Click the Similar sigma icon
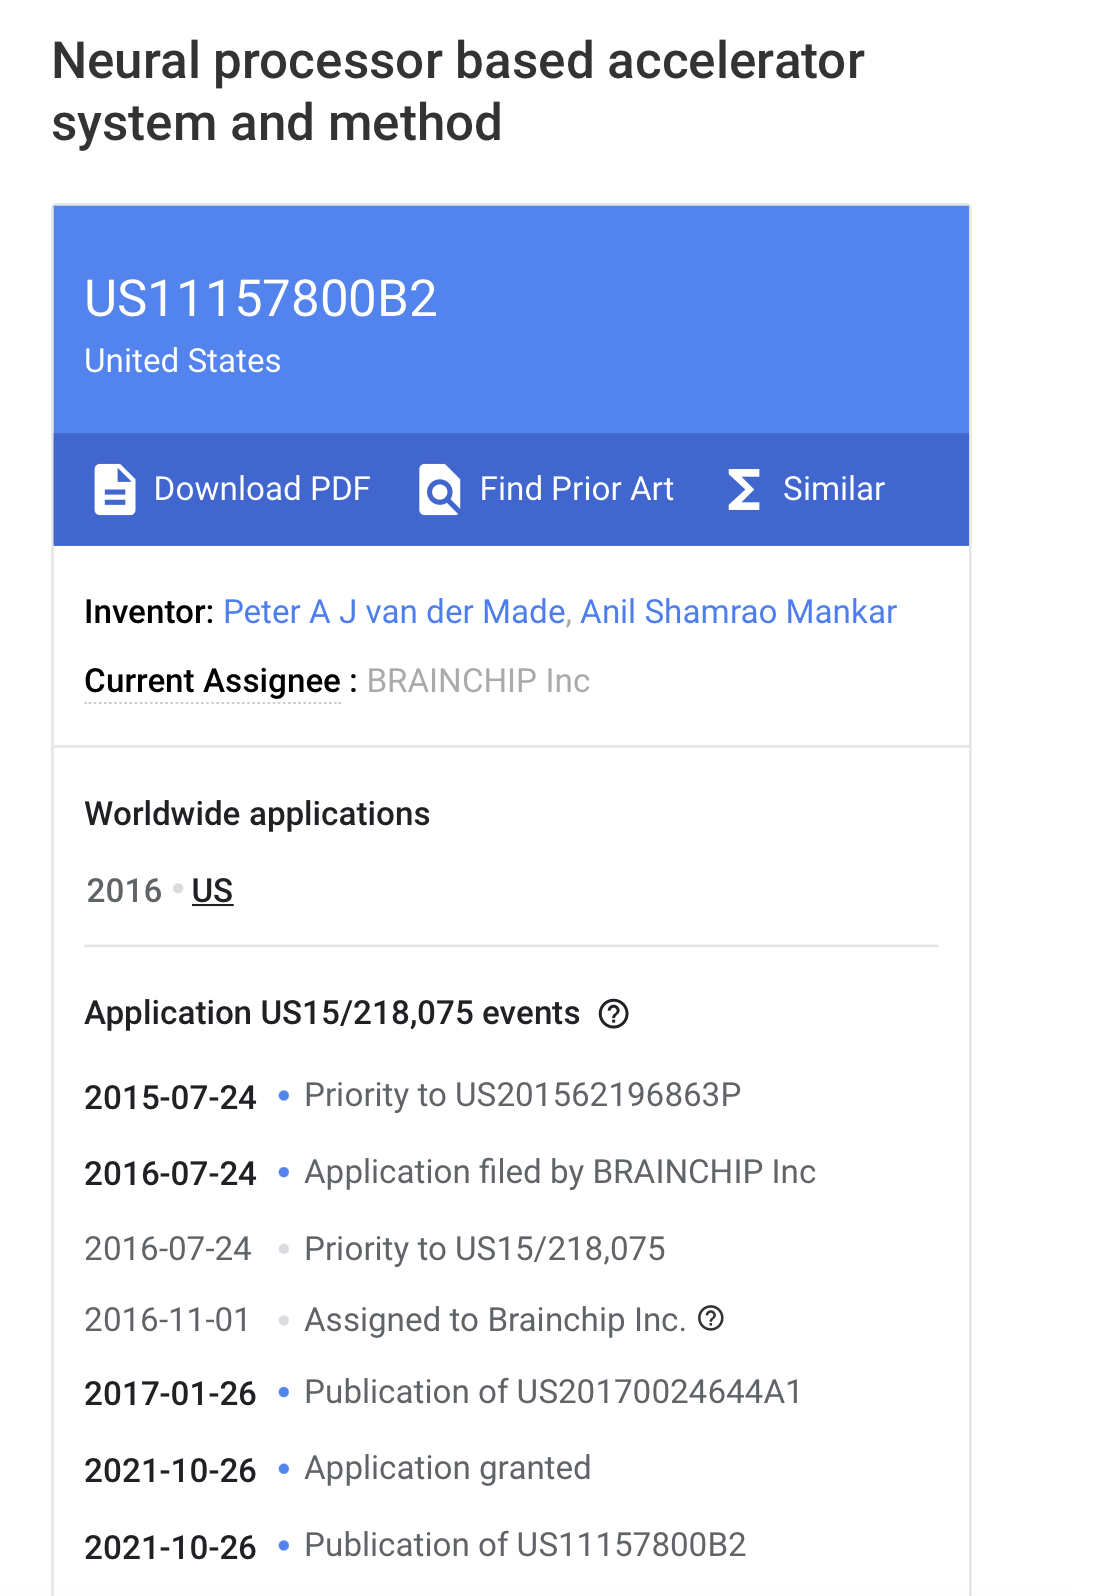 click(x=744, y=489)
